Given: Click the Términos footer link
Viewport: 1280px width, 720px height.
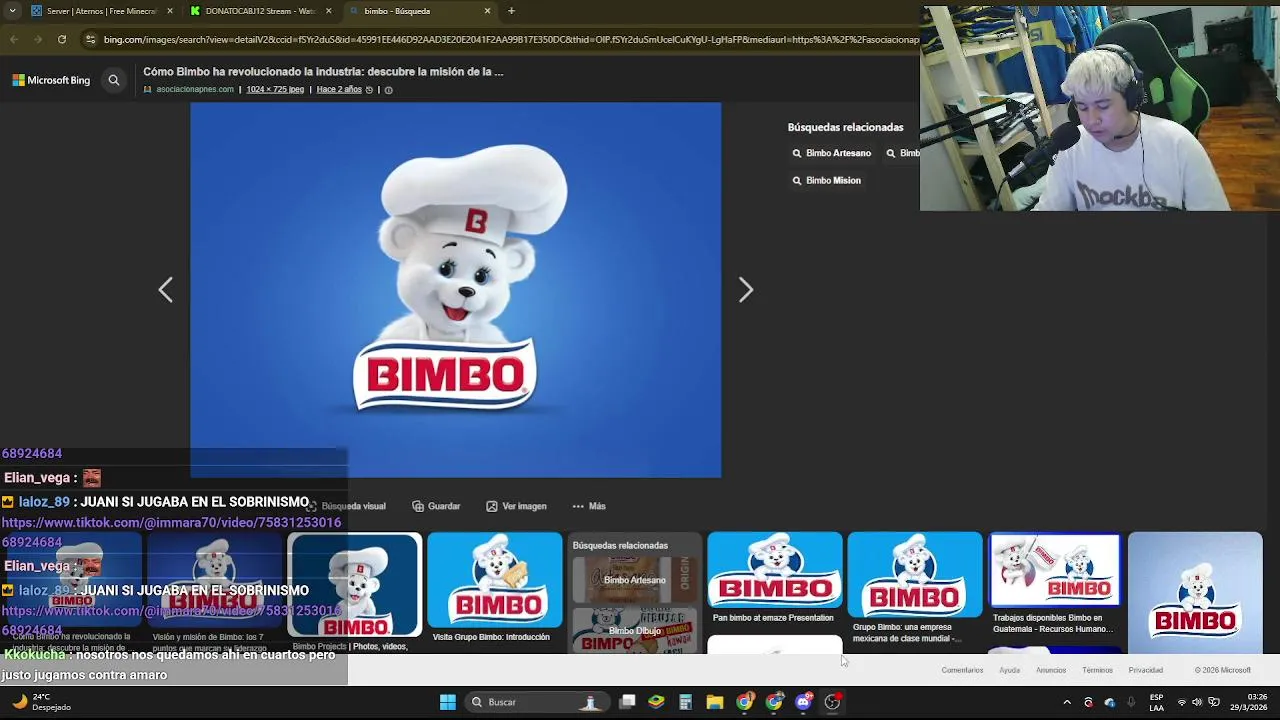Looking at the screenshot, I should [x=1097, y=670].
